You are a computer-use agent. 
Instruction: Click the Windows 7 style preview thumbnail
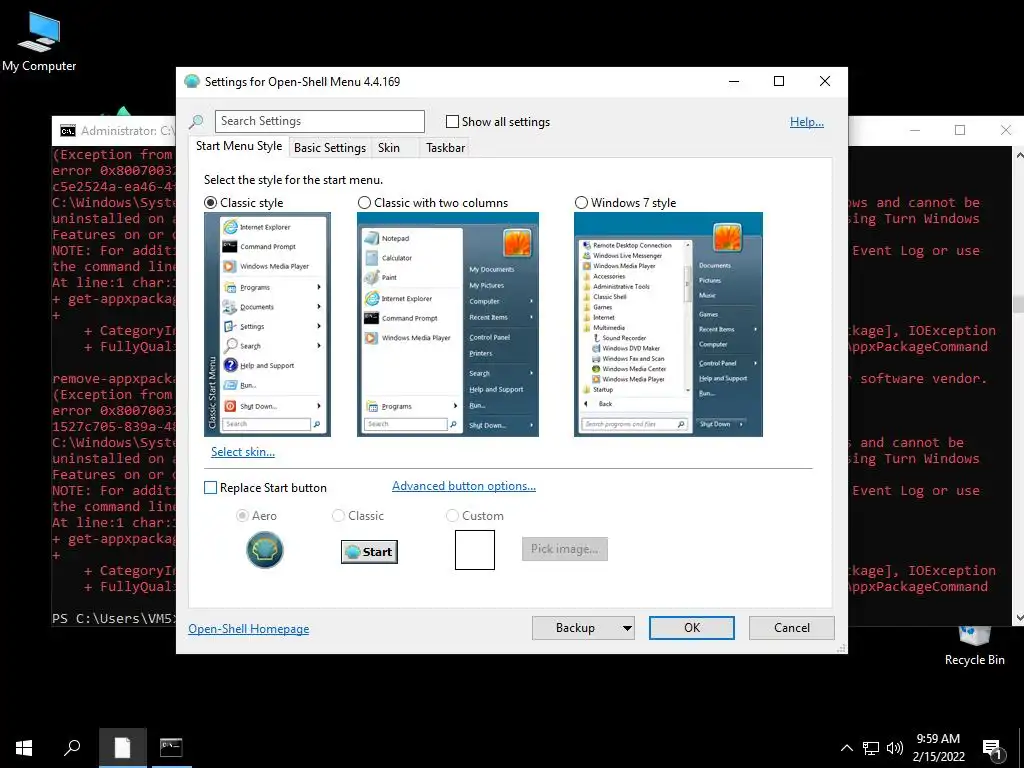pos(668,325)
